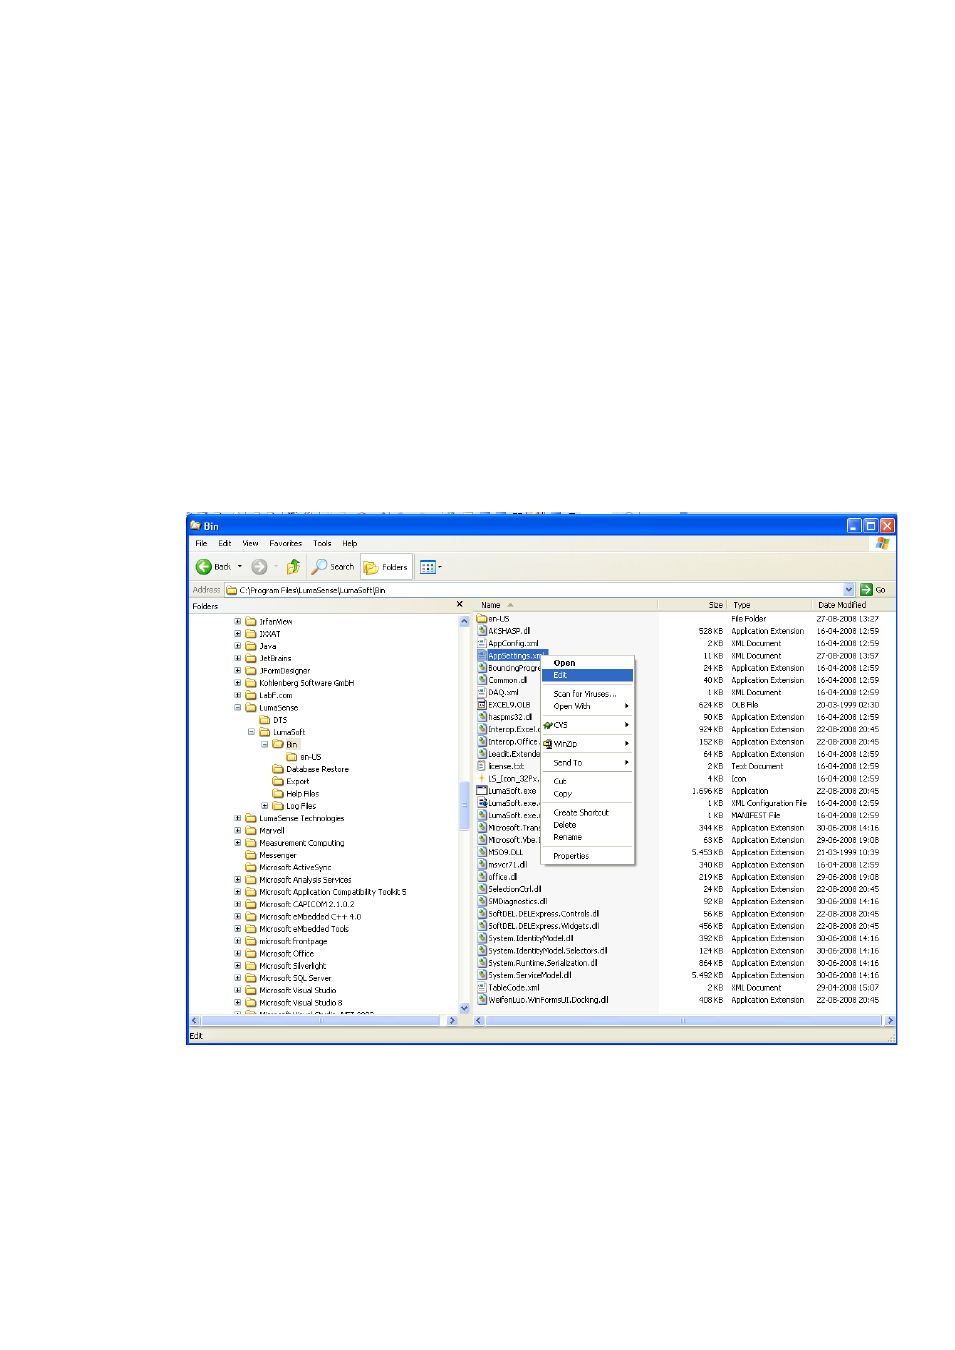Collapse the Bin folder node
955x1350 pixels.
[265, 745]
